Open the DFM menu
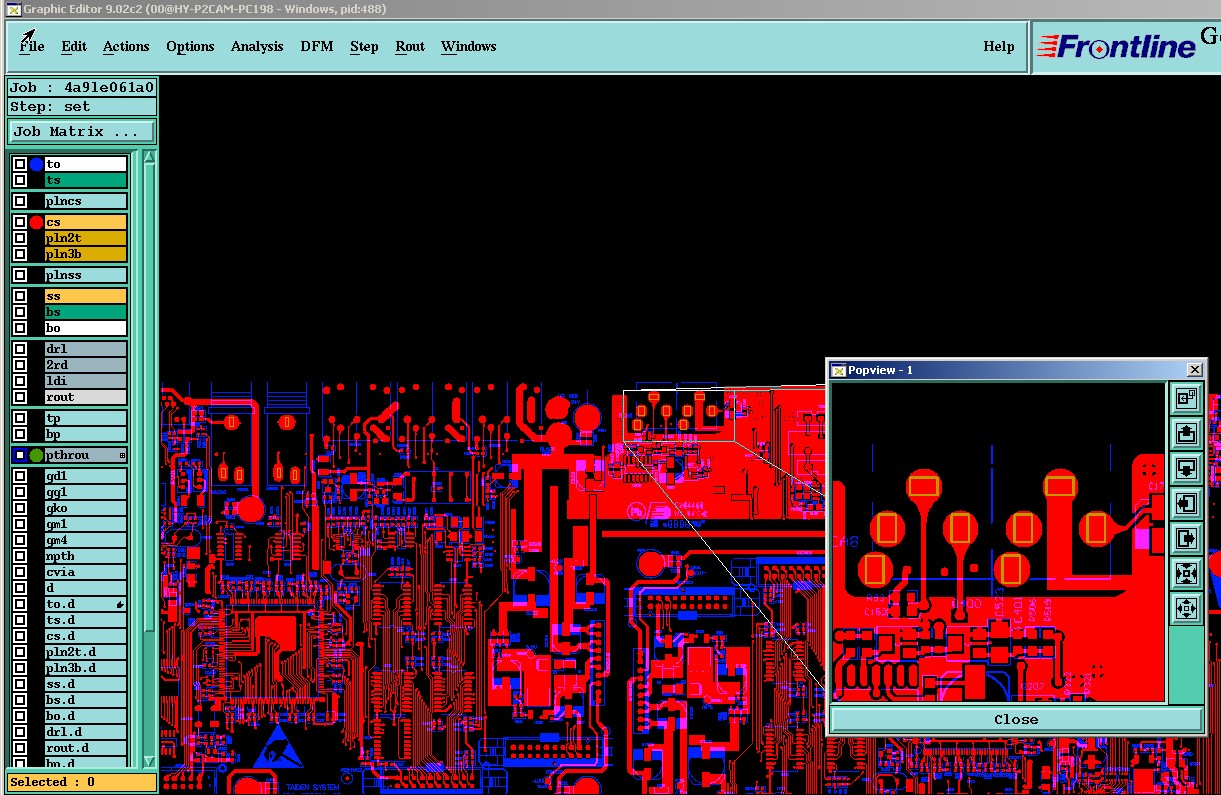1221x795 pixels. coord(317,46)
